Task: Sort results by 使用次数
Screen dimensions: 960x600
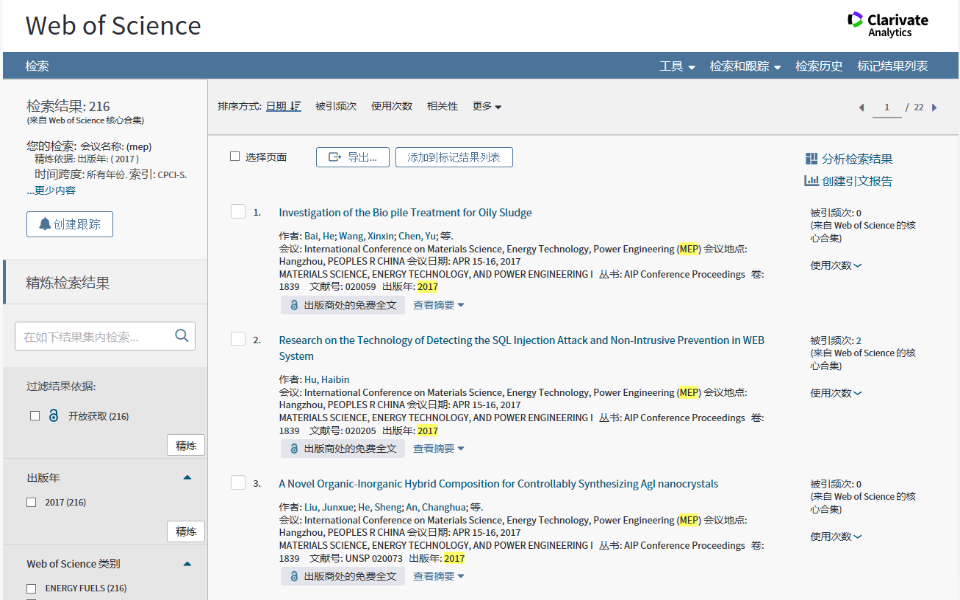Action: (x=392, y=106)
